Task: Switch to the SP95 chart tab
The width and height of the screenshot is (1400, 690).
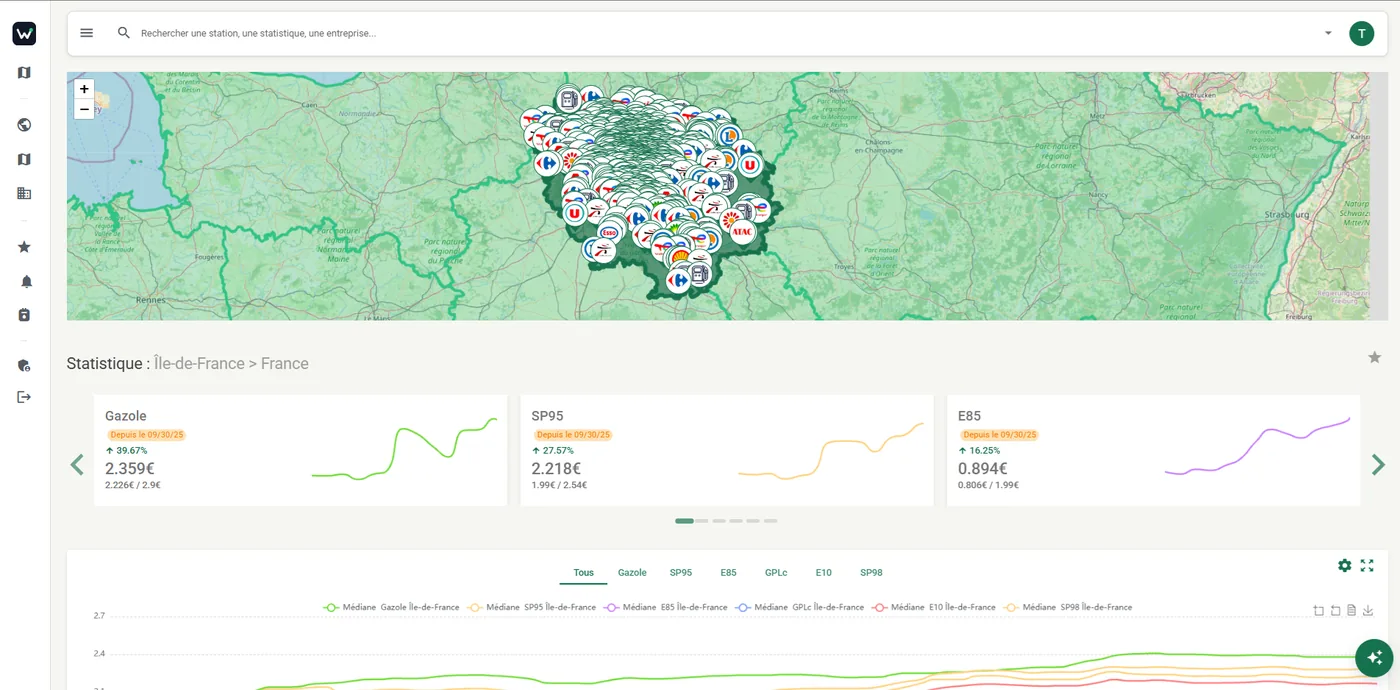Action: [x=681, y=573]
